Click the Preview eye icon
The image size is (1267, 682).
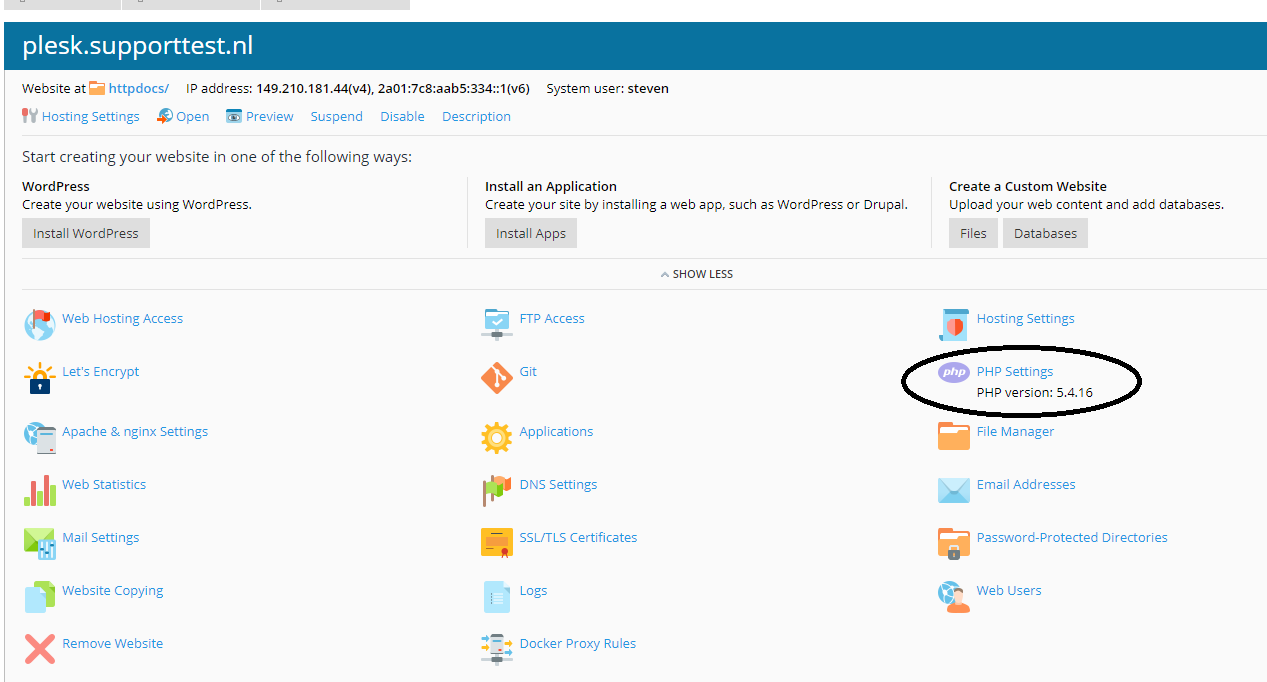coord(234,116)
